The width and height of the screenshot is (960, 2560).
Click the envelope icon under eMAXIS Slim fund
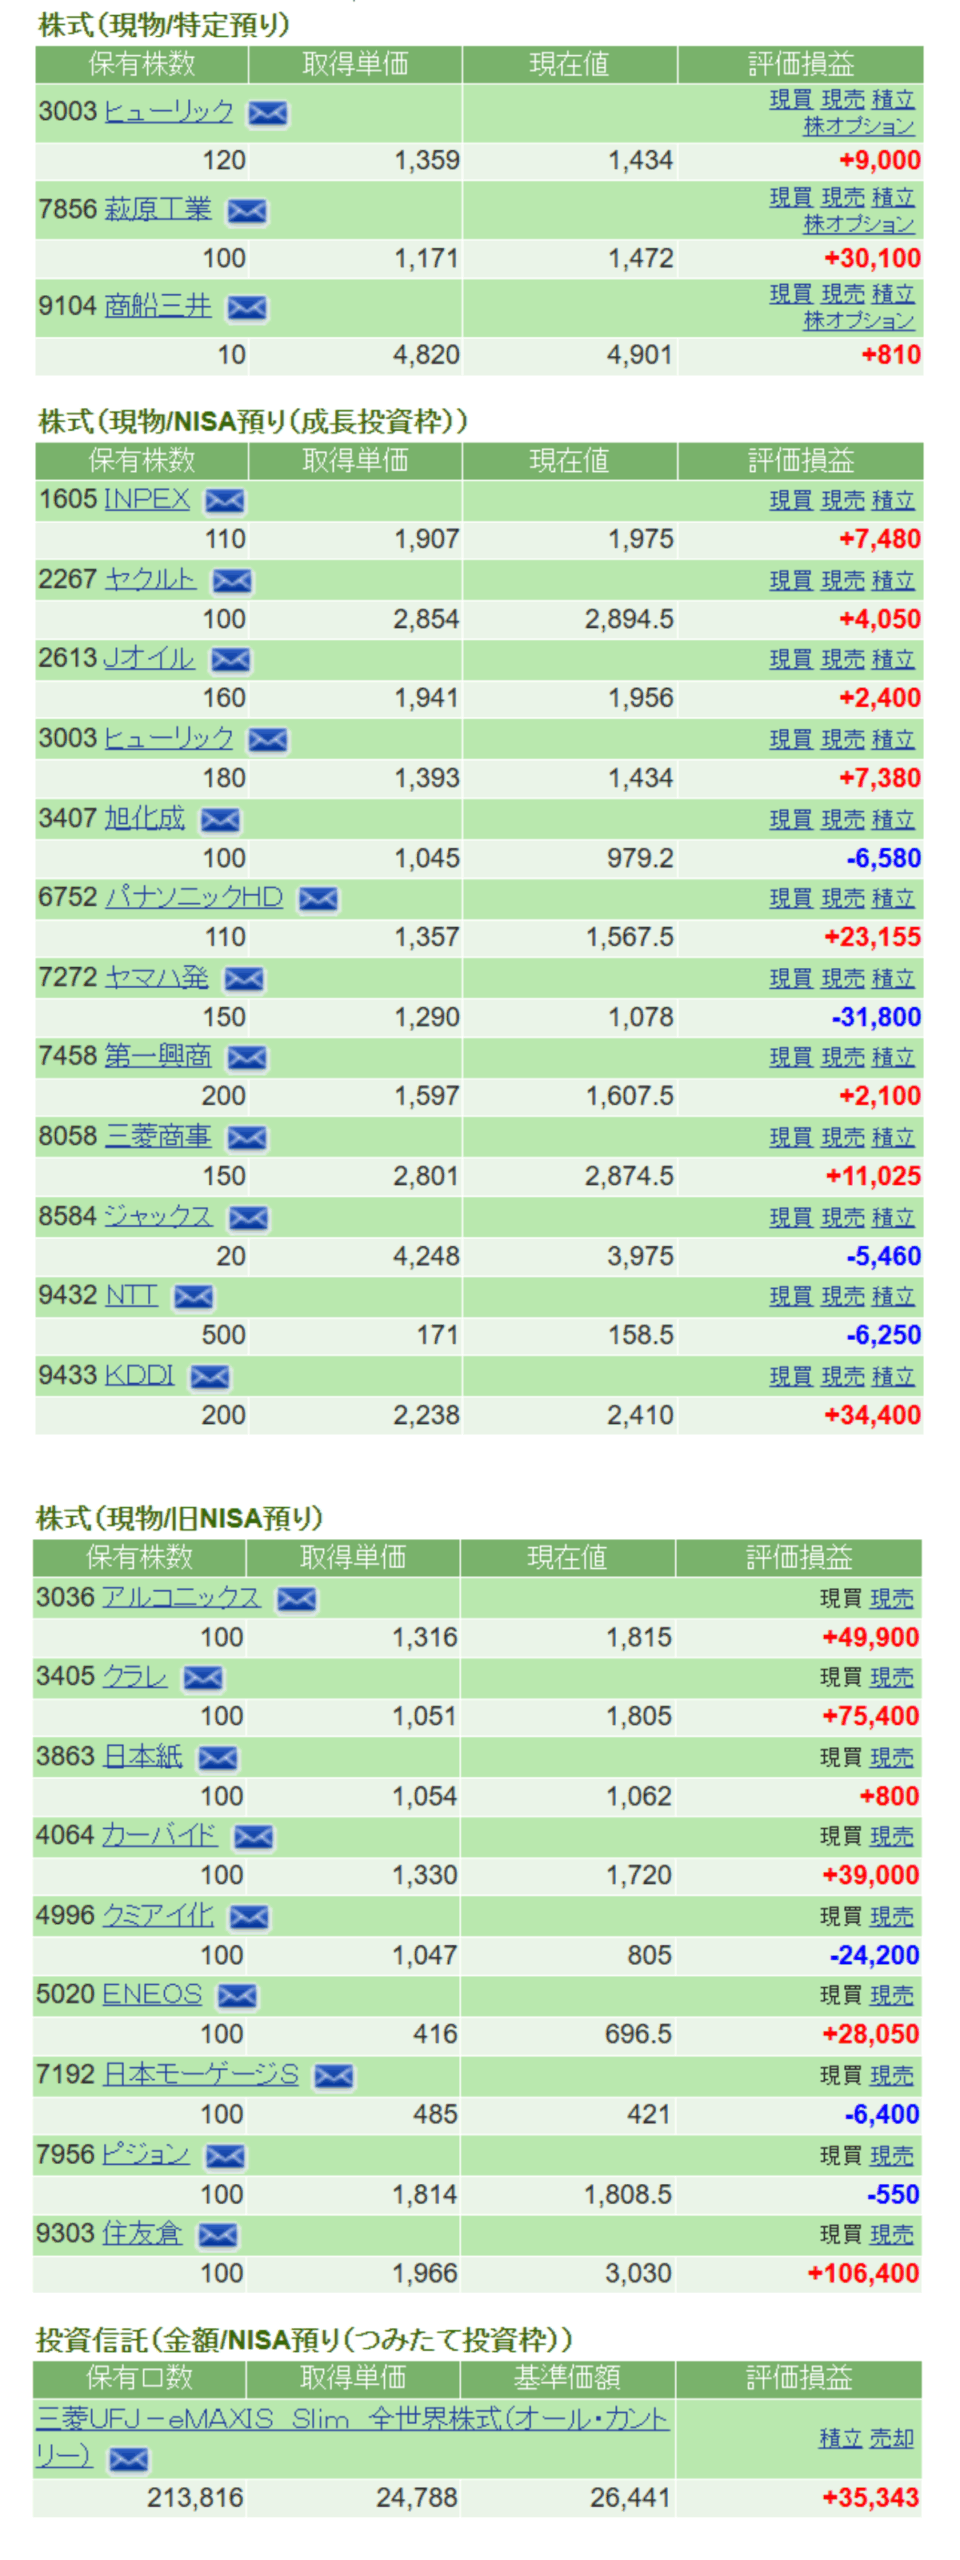coord(128,2459)
